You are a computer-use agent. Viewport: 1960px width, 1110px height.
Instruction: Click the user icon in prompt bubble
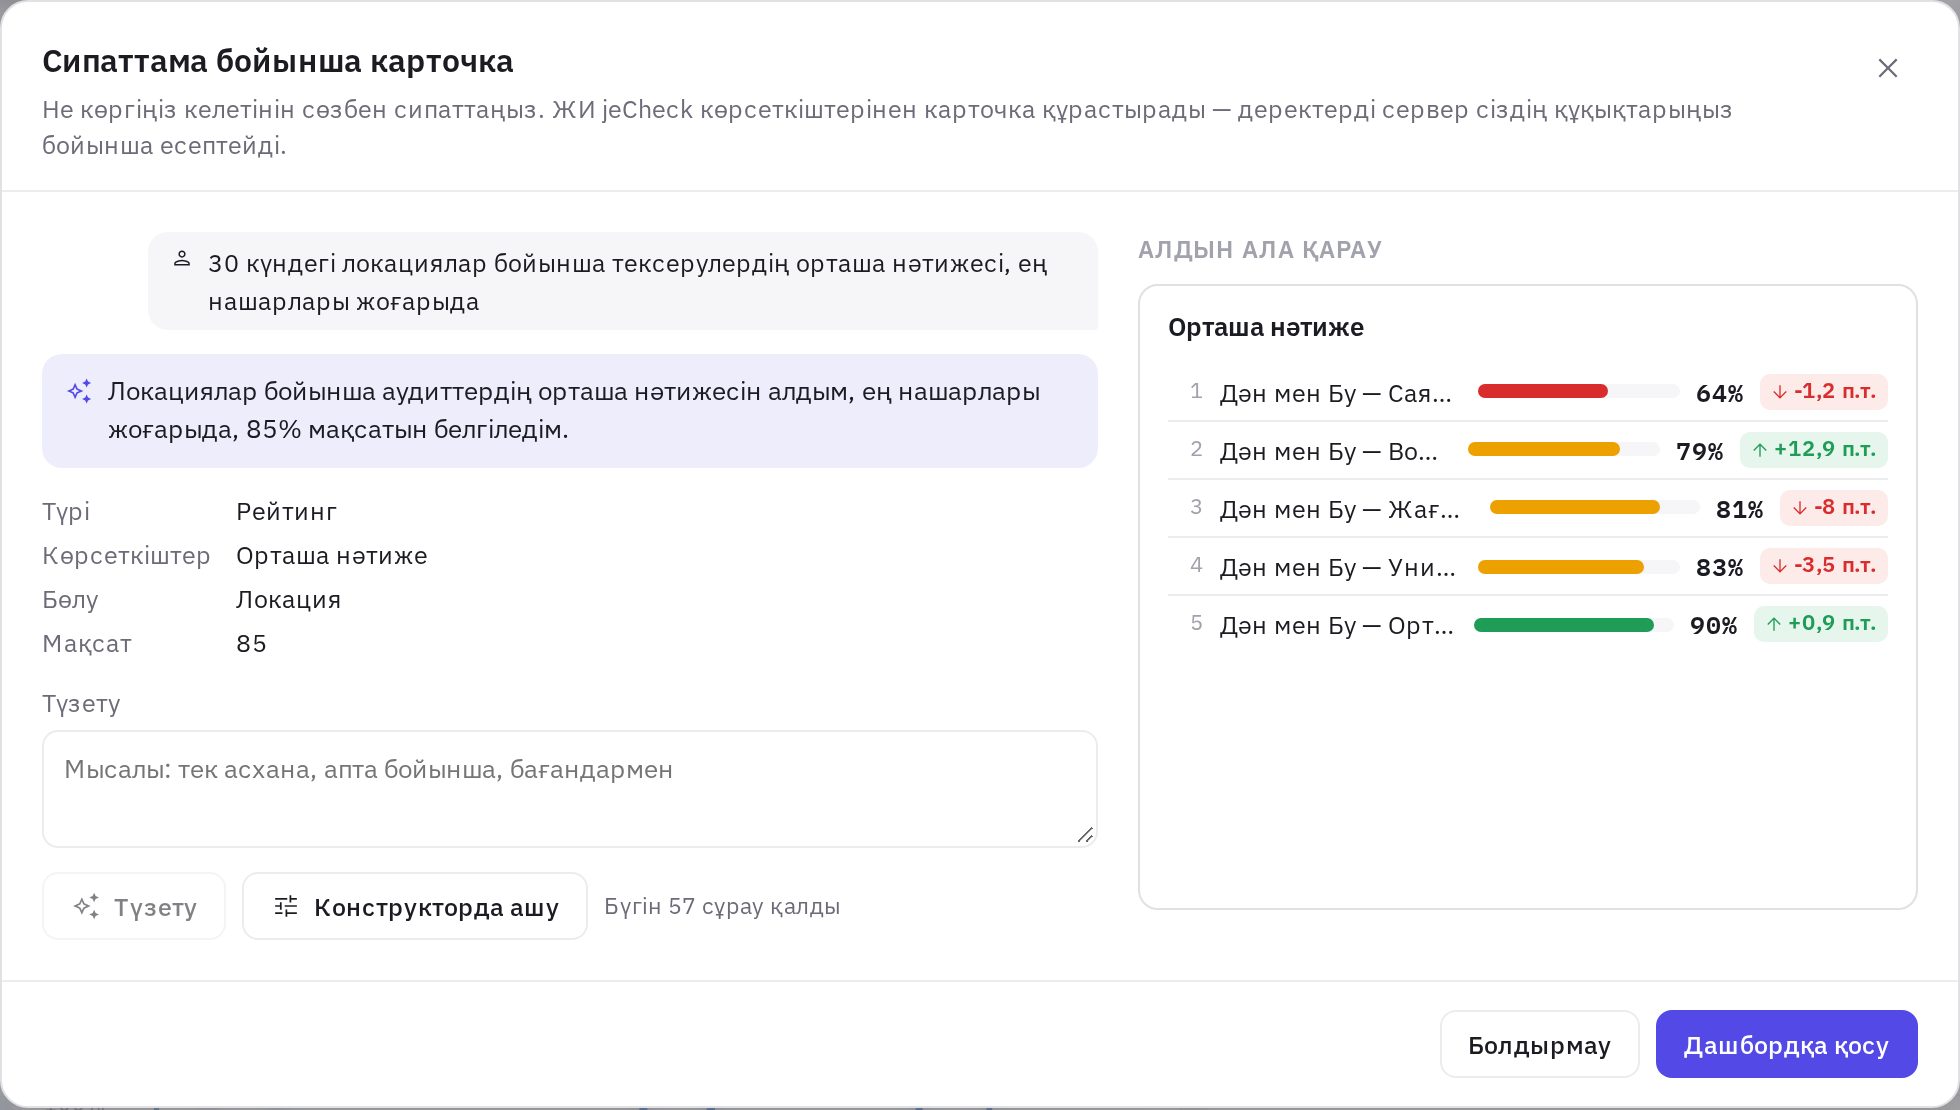182,259
